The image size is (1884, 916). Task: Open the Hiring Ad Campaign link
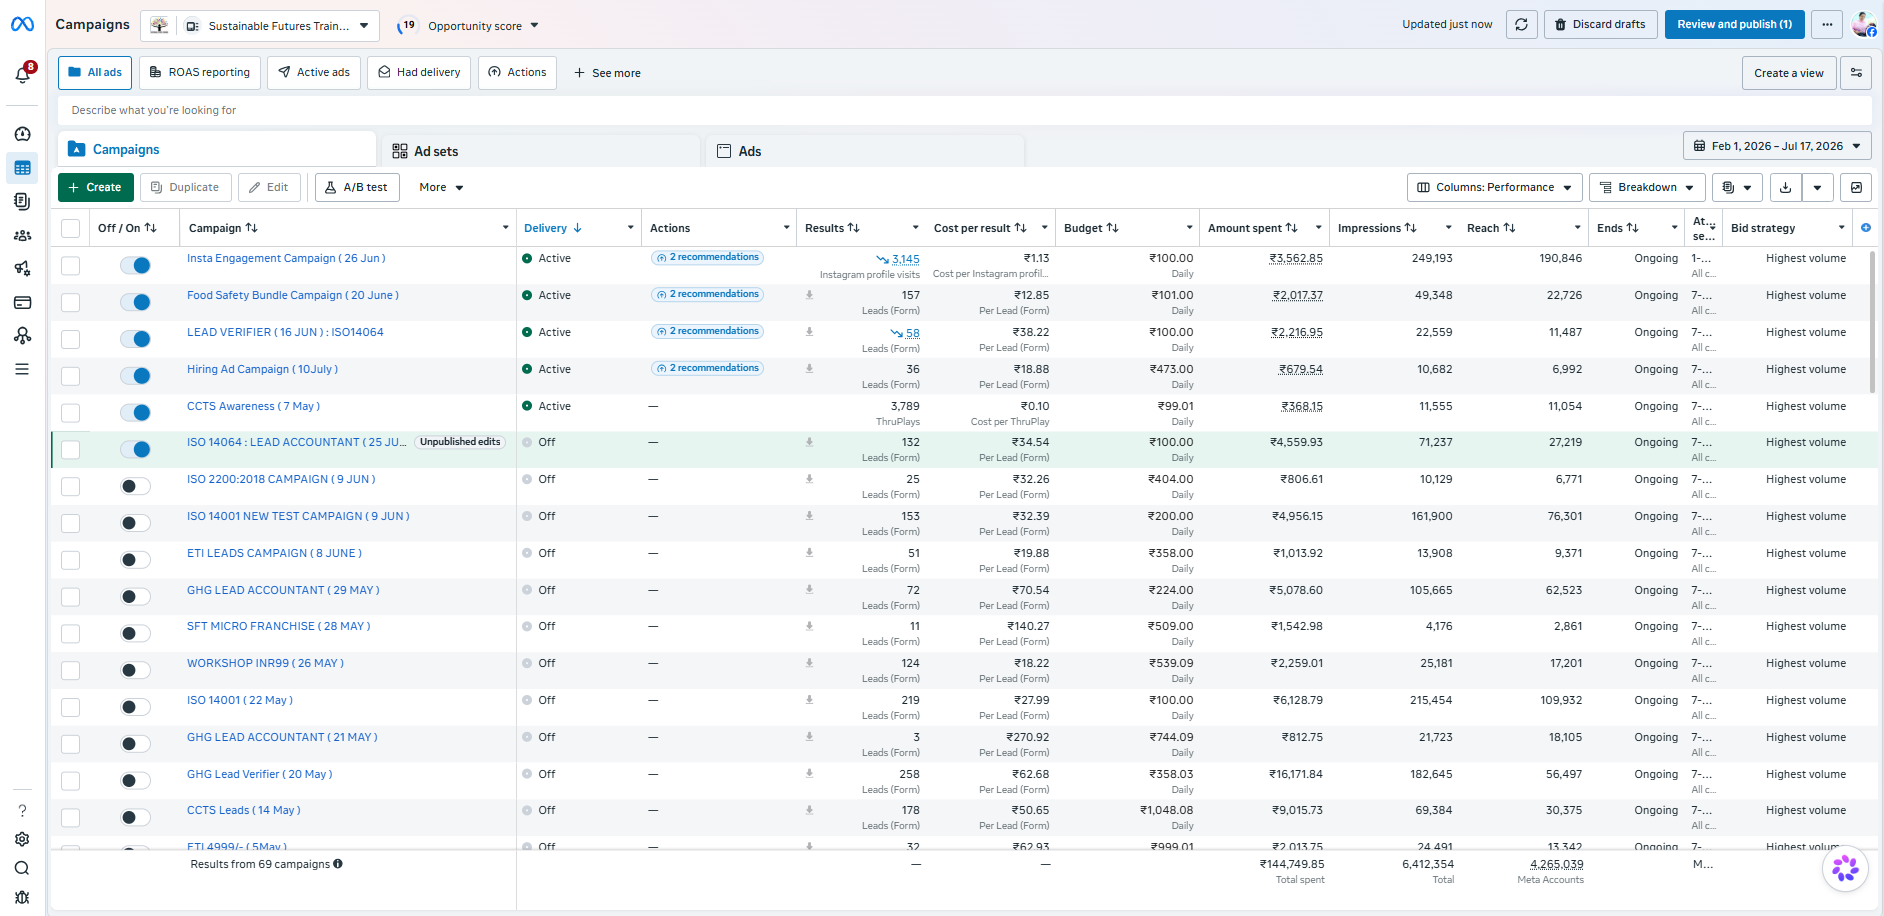[262, 370]
